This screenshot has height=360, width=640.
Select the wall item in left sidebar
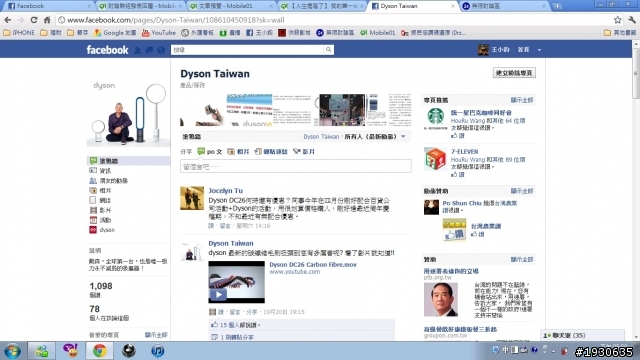point(129,161)
